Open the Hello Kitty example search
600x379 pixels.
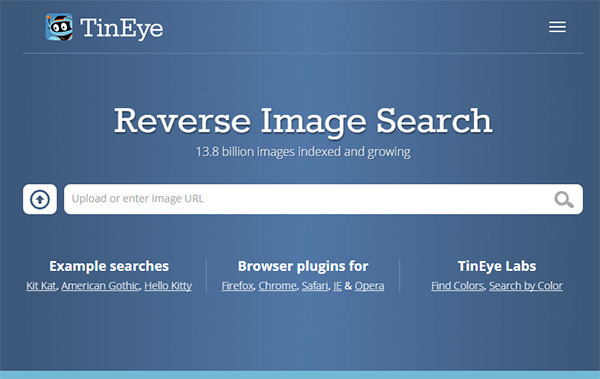168,286
